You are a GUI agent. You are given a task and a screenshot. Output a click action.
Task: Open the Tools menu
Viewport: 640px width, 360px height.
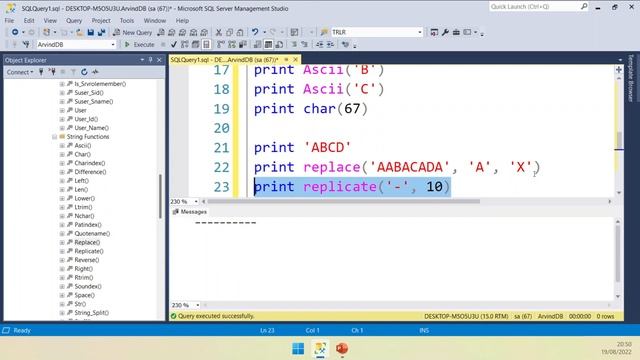[x=127, y=20]
